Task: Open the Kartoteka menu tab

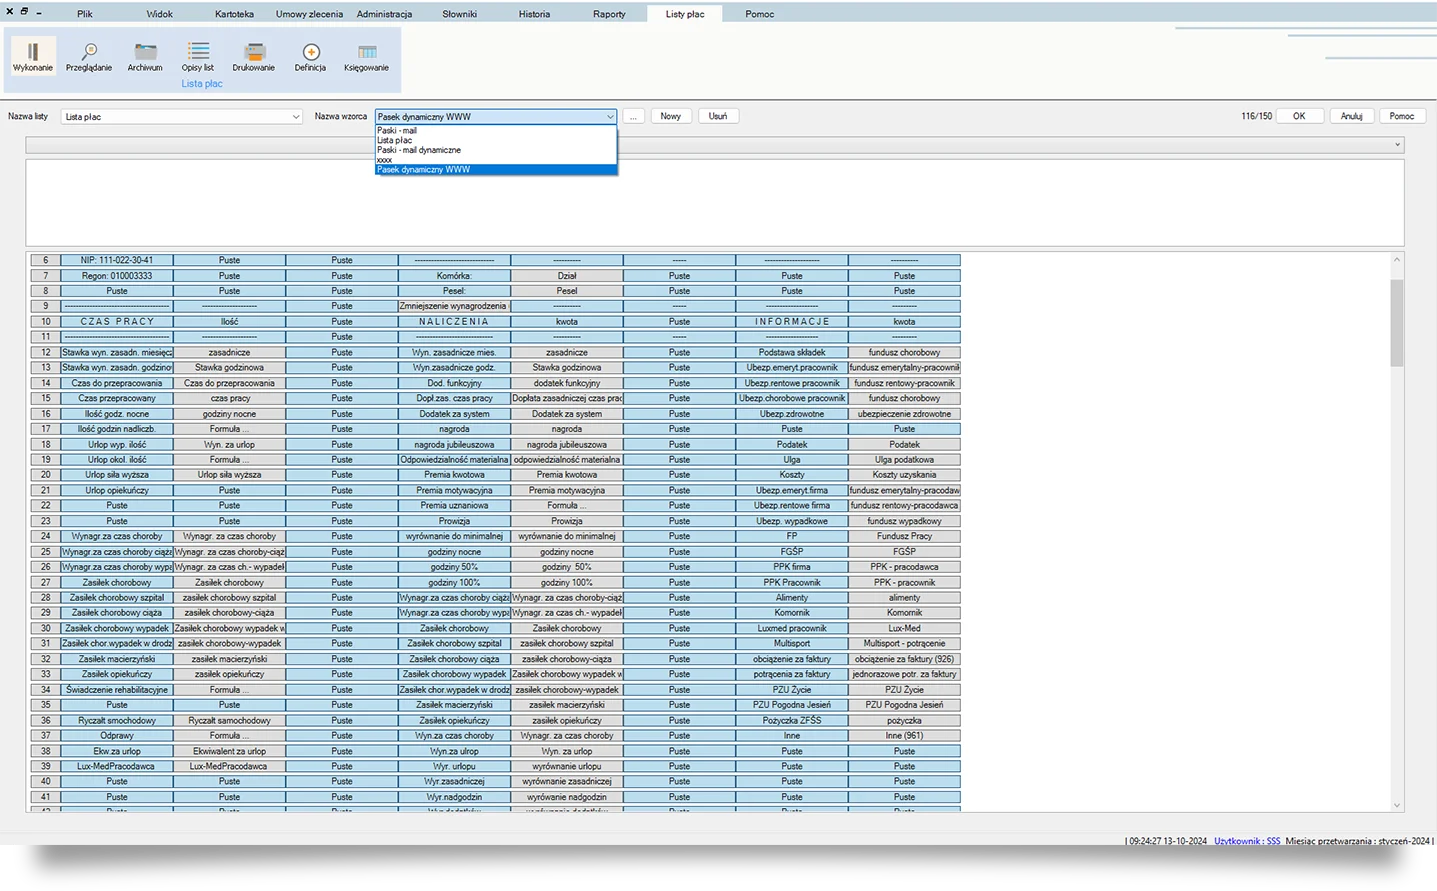Action: [x=234, y=14]
